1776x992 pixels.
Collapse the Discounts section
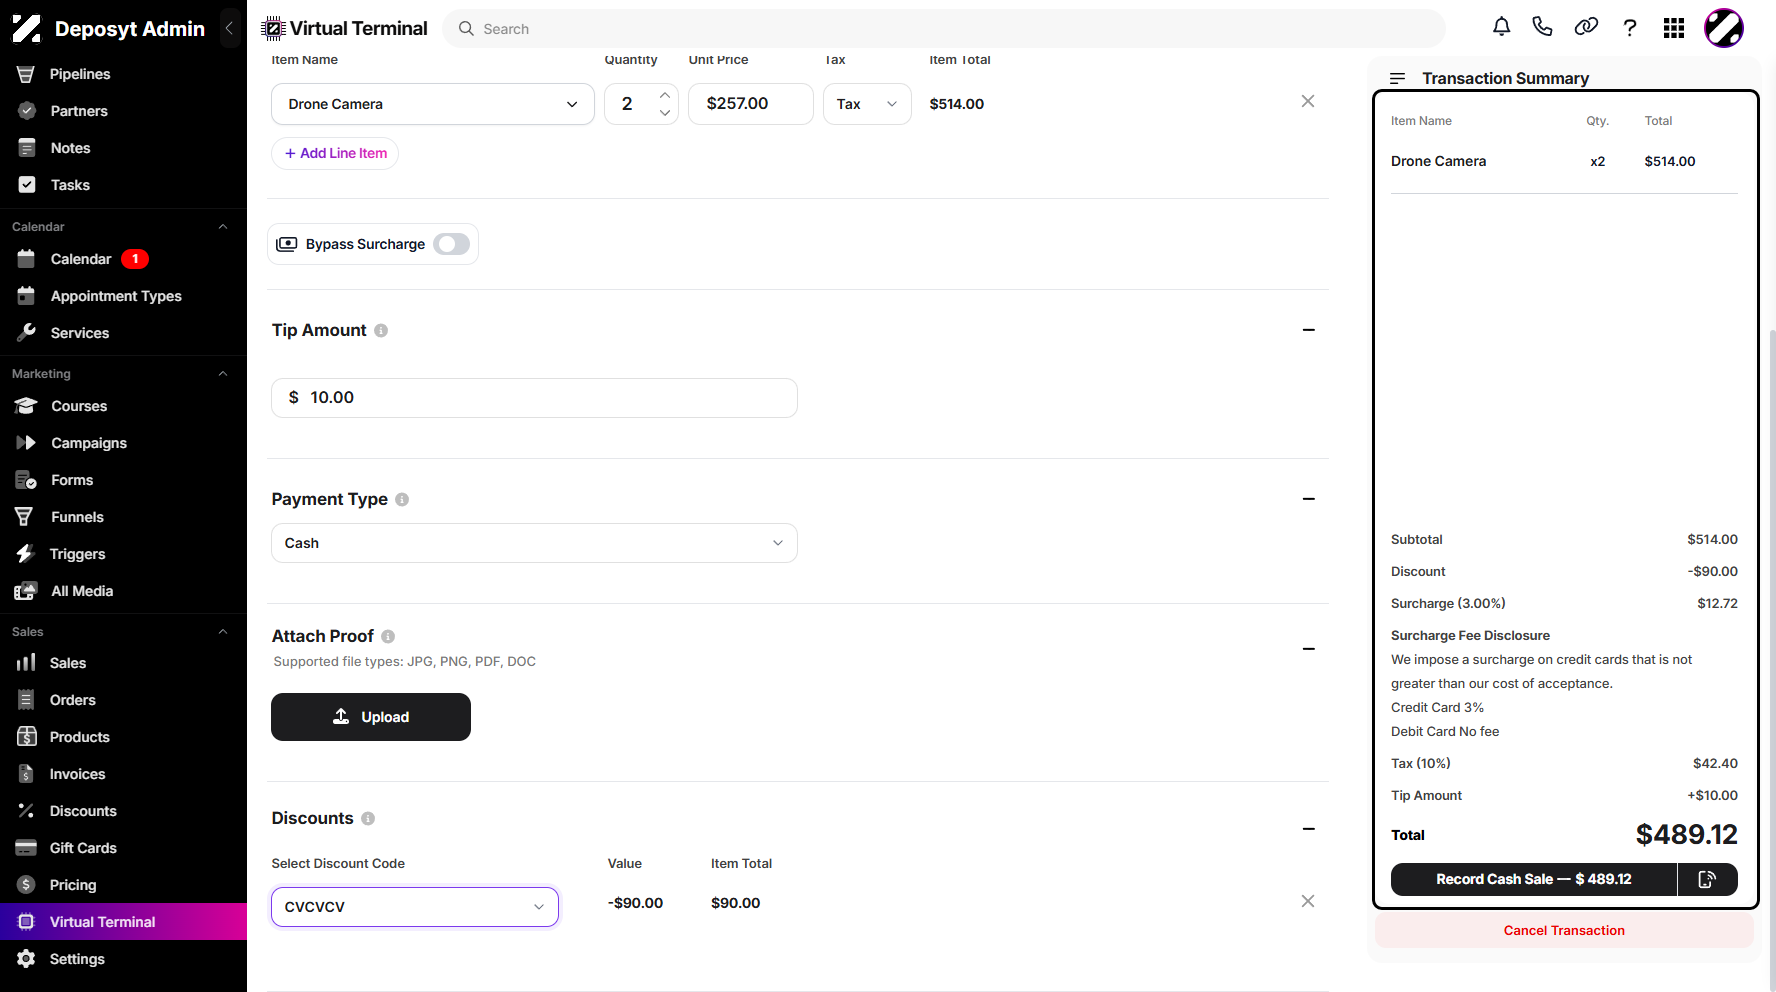click(x=1308, y=829)
